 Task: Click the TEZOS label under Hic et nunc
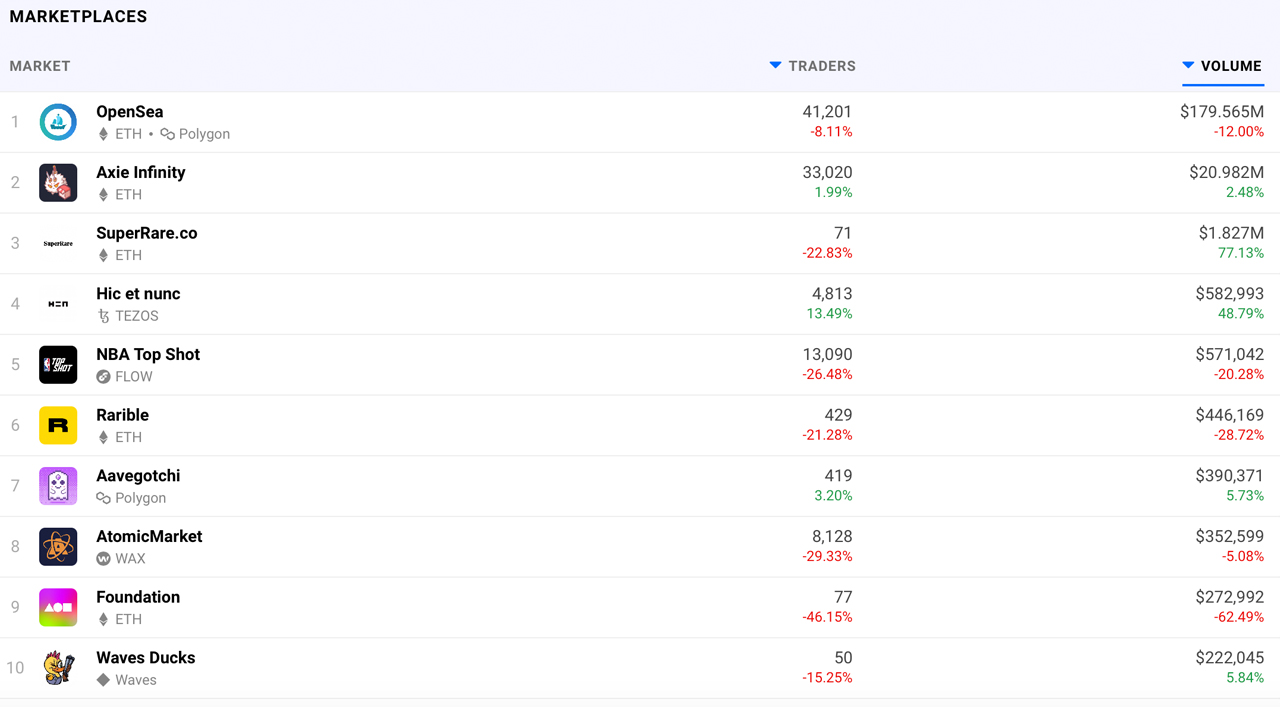pyautogui.click(x=137, y=316)
